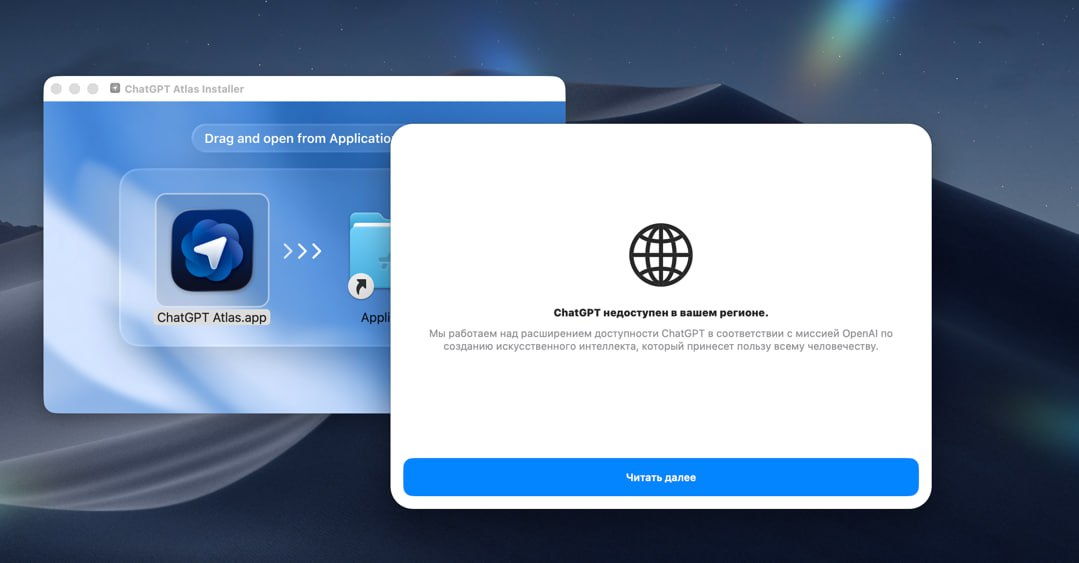Screen dimensions: 1079x563
Task: Click the triple chevron arrows between icons
Action: coord(302,251)
